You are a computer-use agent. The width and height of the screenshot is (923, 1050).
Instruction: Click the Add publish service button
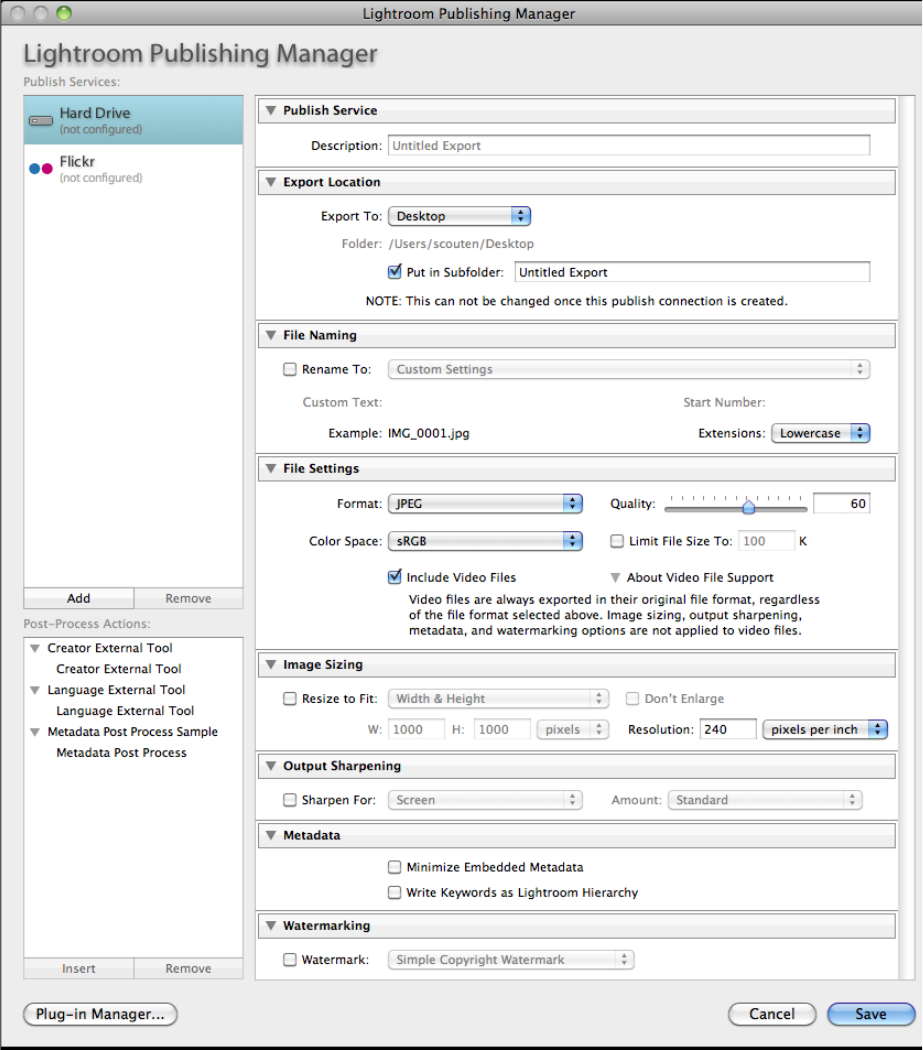(78, 598)
